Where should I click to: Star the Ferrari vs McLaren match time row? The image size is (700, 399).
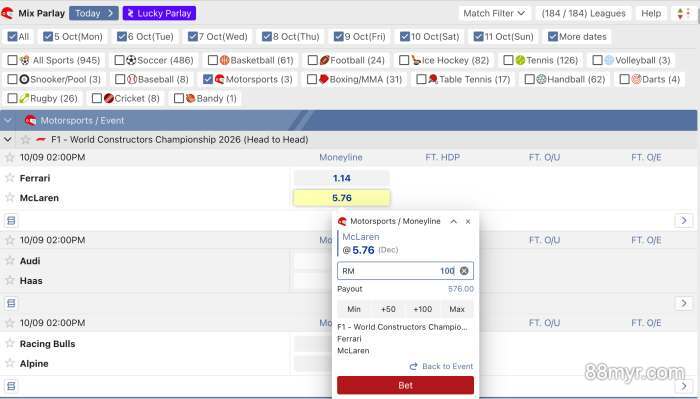[x=9, y=157]
